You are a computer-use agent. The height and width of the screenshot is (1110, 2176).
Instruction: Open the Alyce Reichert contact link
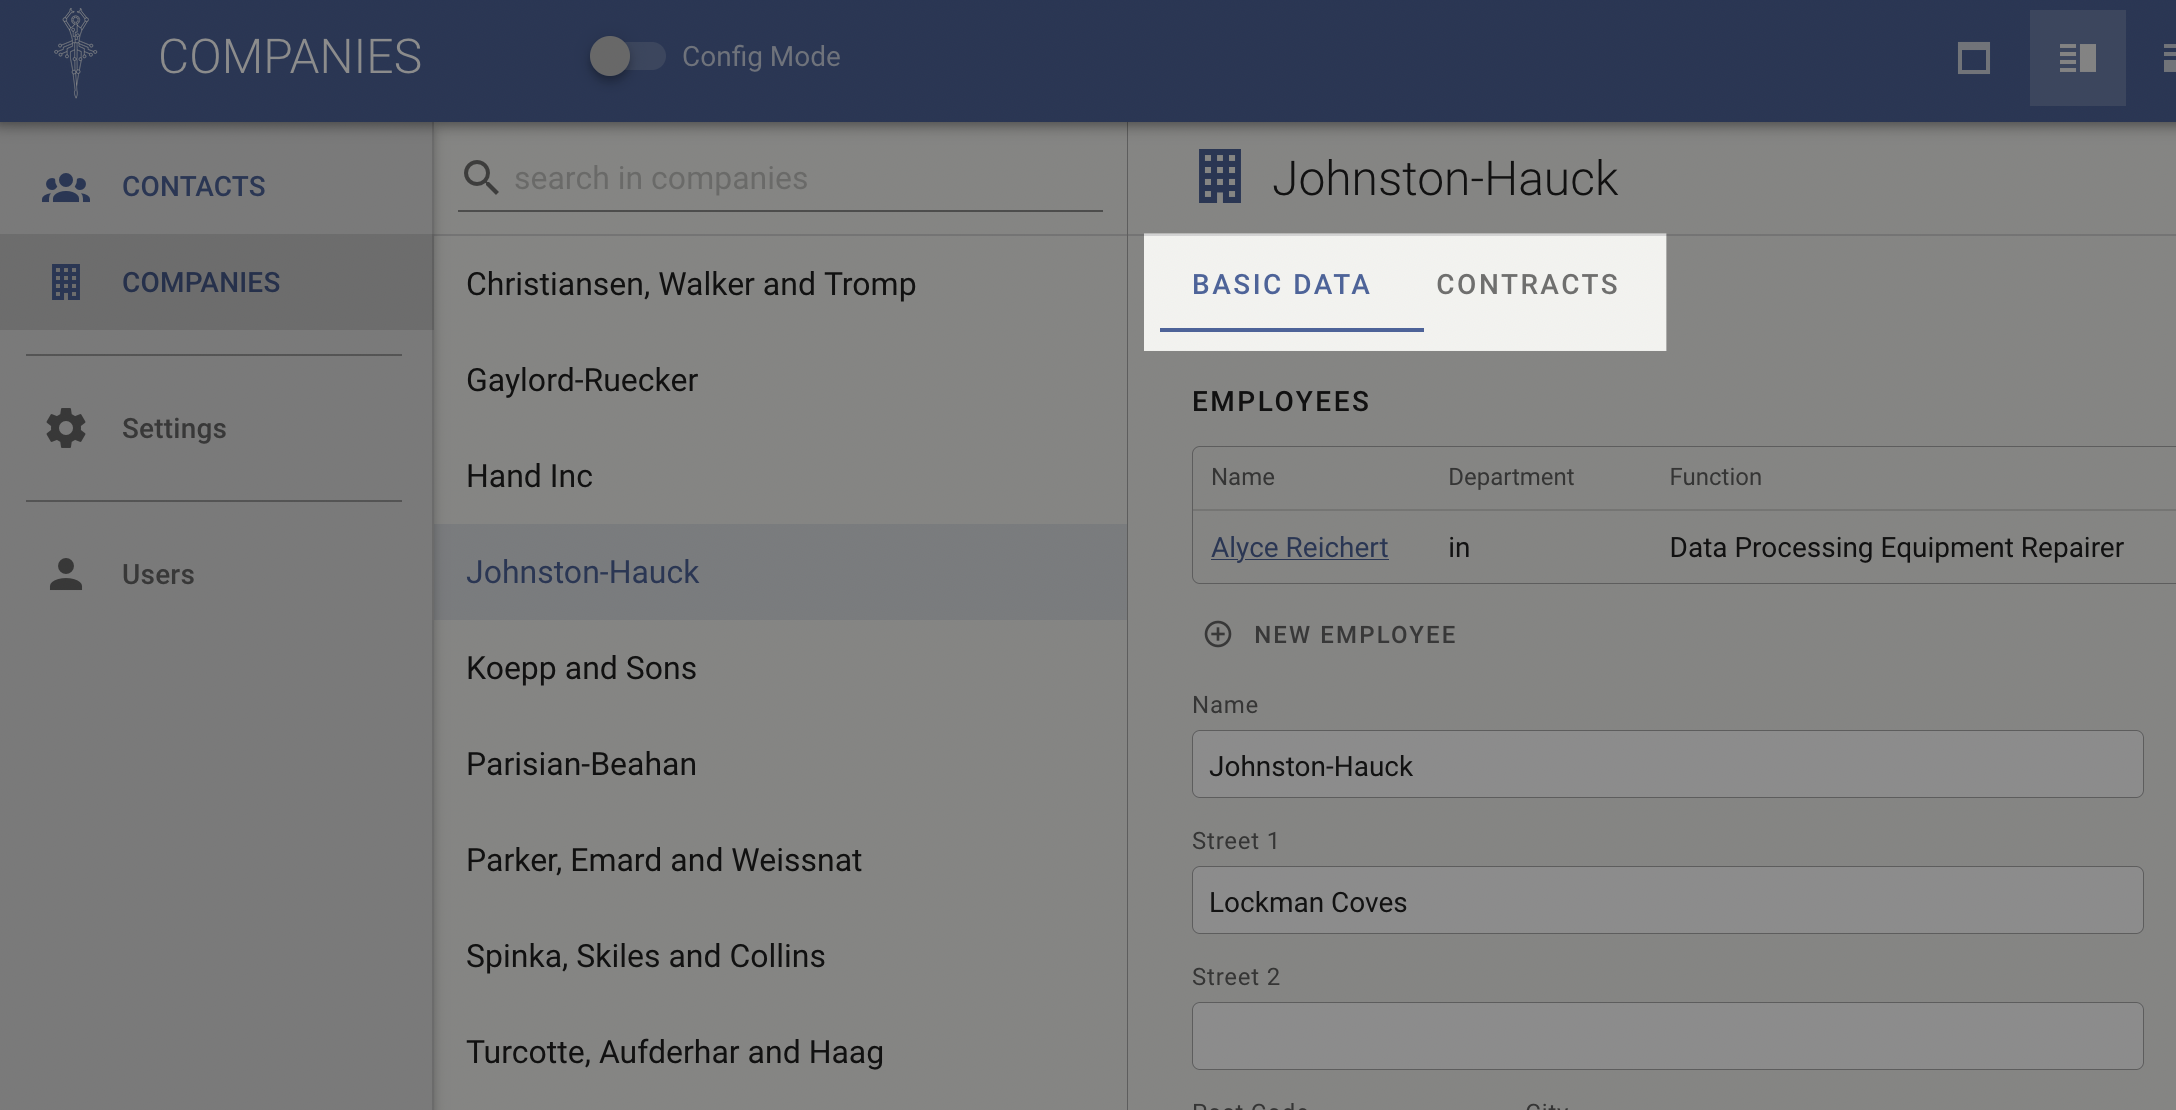point(1299,547)
